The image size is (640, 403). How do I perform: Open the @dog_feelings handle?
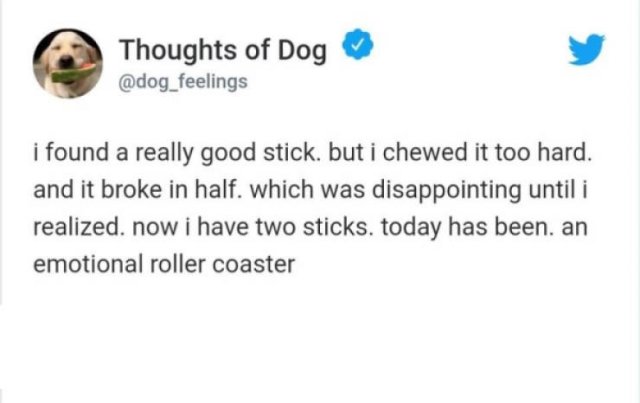[182, 79]
